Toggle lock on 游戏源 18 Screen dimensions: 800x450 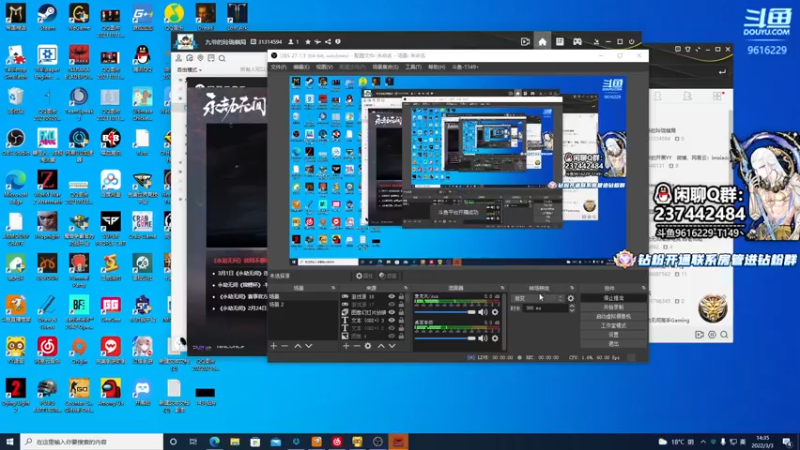(401, 296)
